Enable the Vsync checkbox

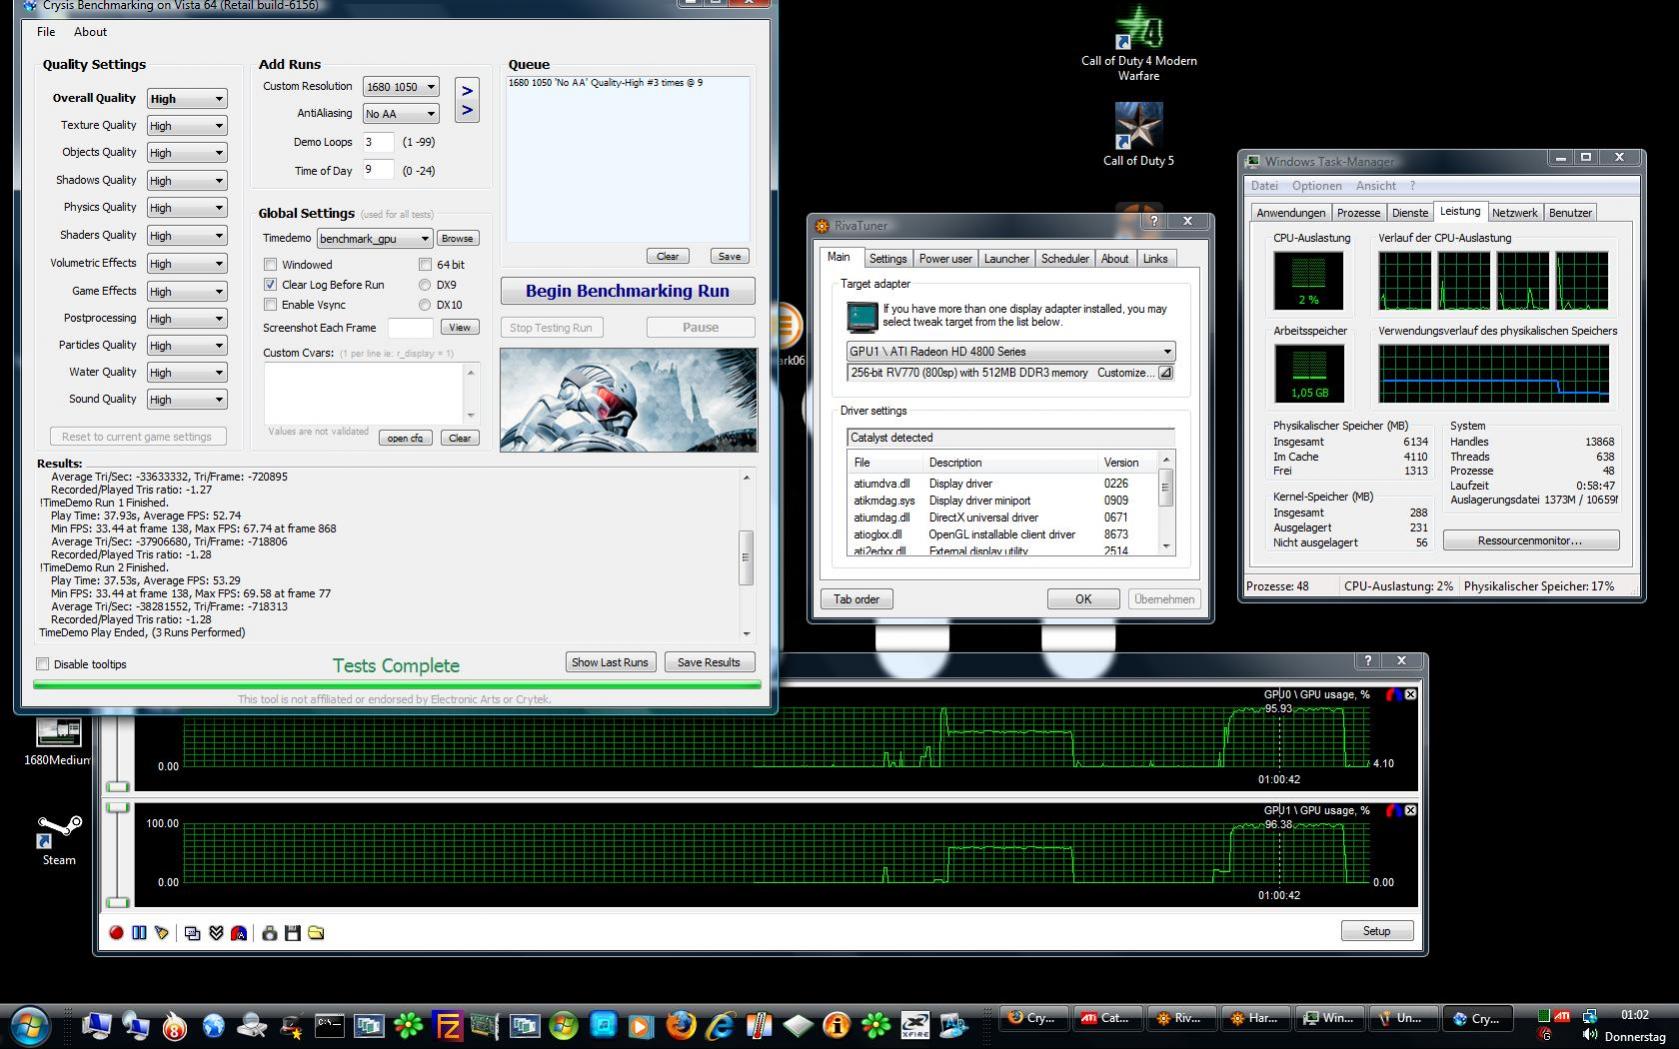[270, 305]
